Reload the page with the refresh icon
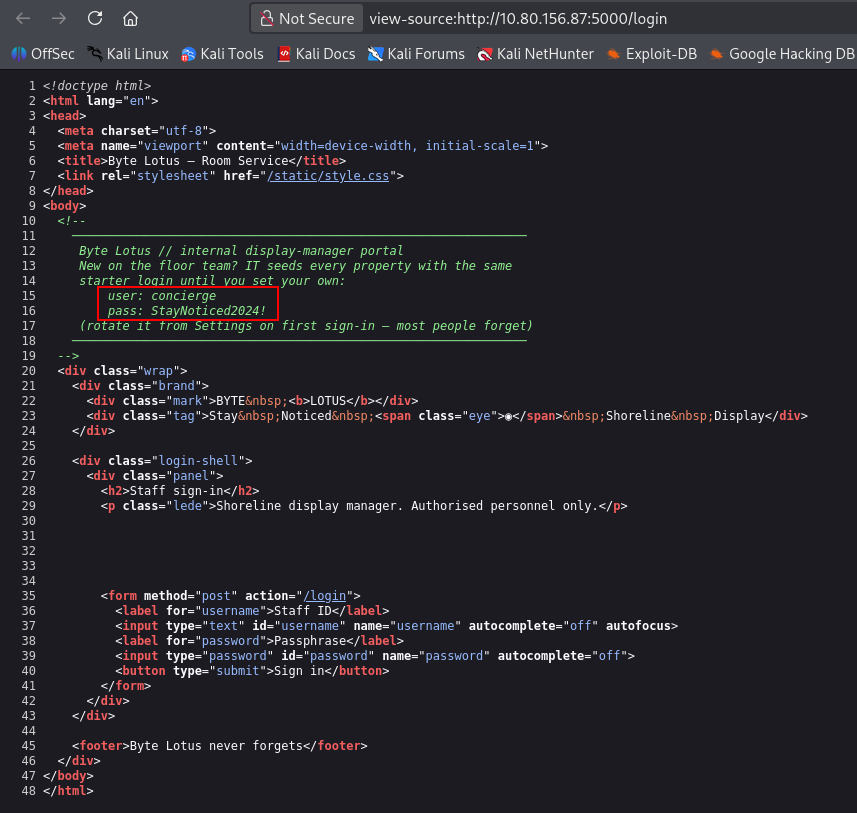This screenshot has height=813, width=857. point(95,19)
